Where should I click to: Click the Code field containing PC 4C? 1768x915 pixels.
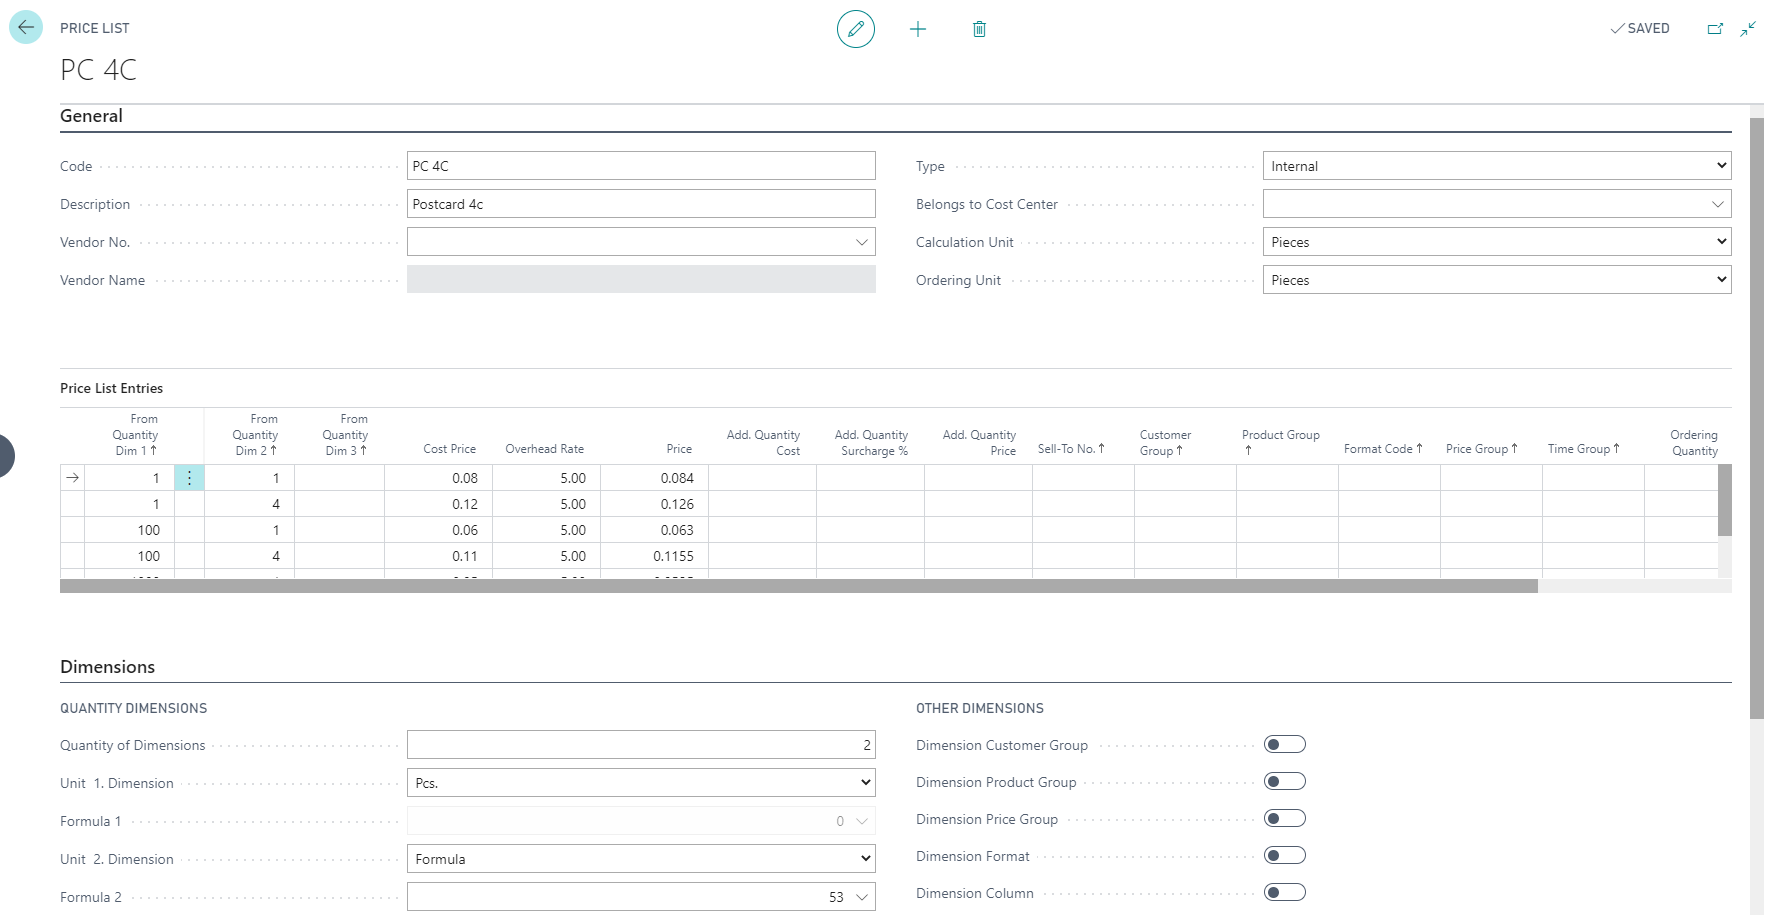641,166
